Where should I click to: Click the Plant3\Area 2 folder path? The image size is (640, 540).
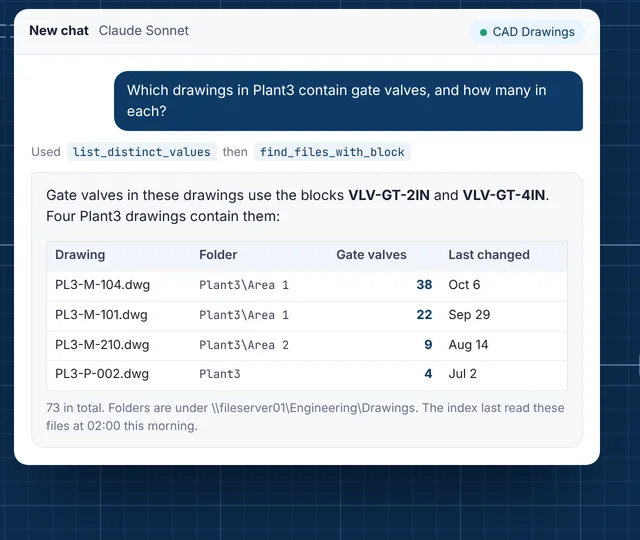coord(244,345)
